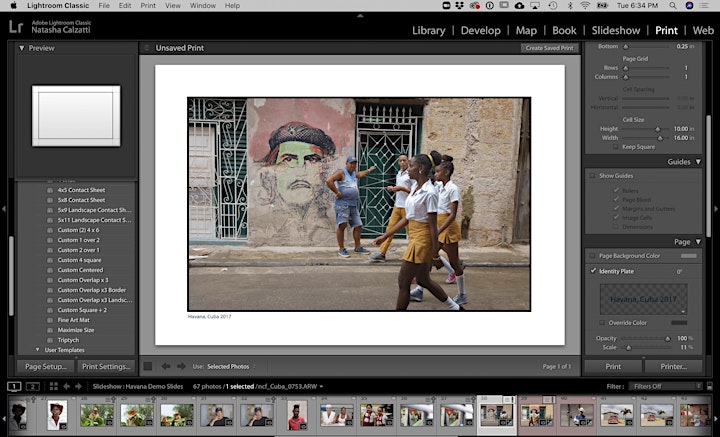720x437 pixels.
Task: Select filmstrip thumbnail of man in red shirt
Action: (x=296, y=415)
